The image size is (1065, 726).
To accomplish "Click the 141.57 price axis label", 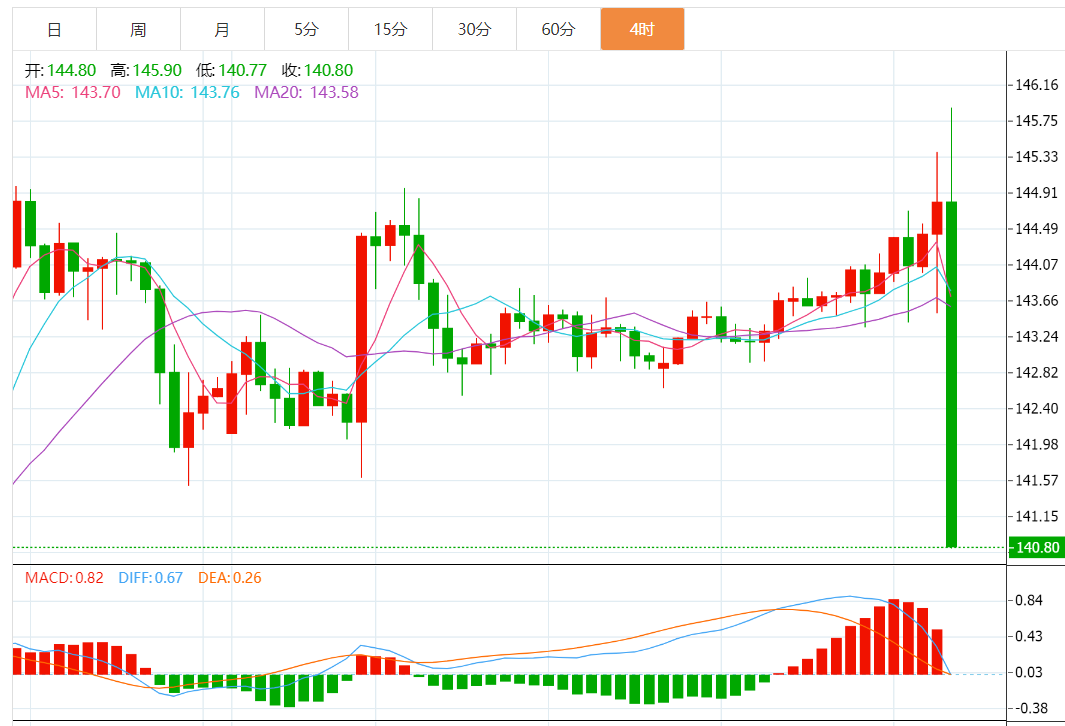I will coord(1036,481).
